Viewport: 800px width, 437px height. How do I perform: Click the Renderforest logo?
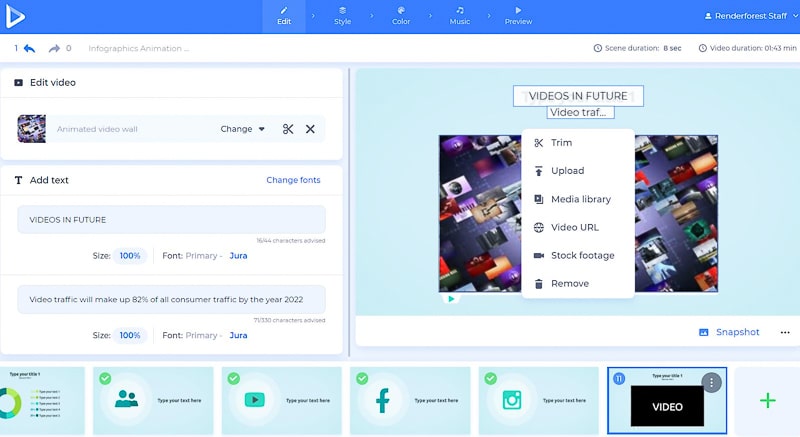pyautogui.click(x=15, y=17)
